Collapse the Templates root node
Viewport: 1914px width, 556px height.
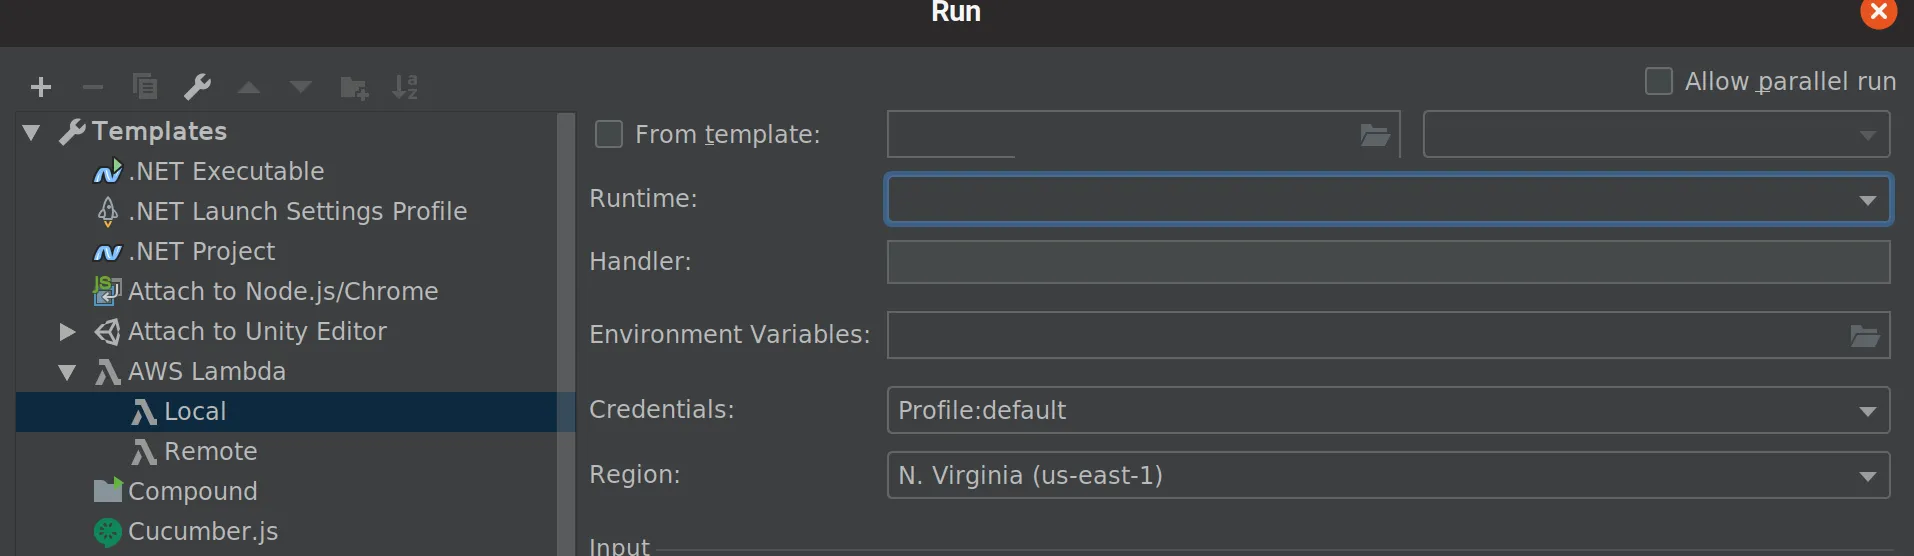coord(31,132)
